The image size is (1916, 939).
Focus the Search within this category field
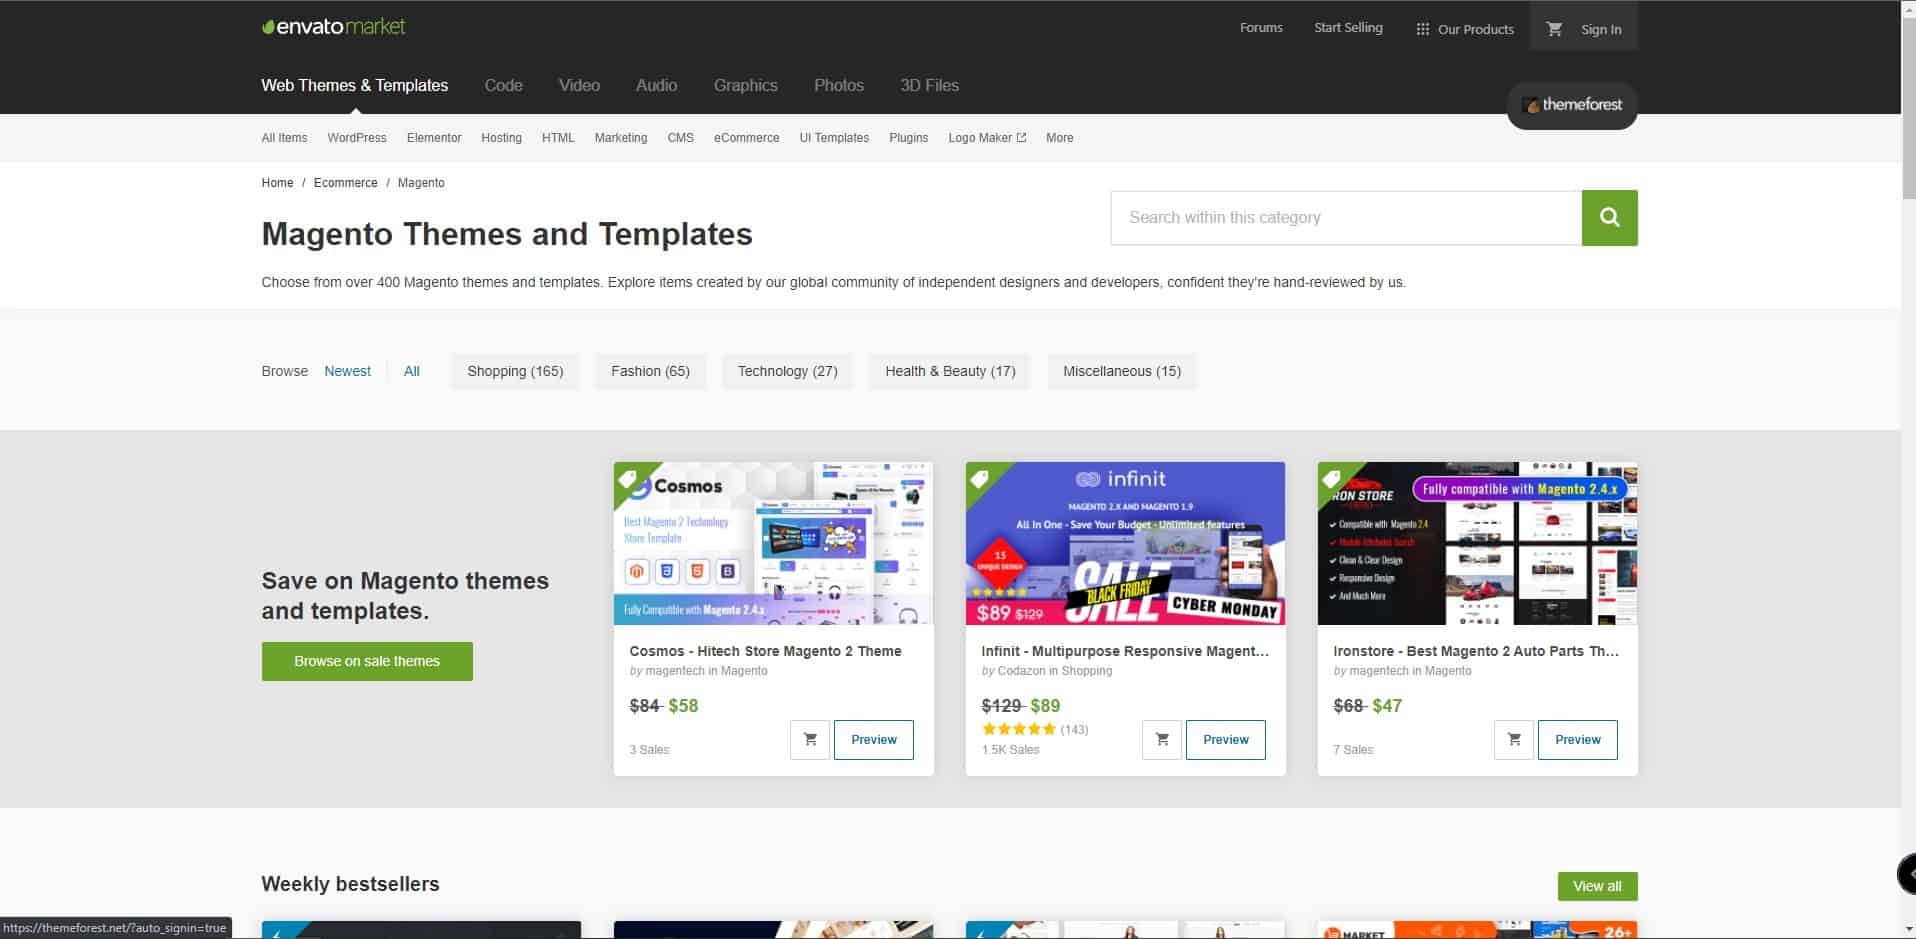pyautogui.click(x=1346, y=217)
